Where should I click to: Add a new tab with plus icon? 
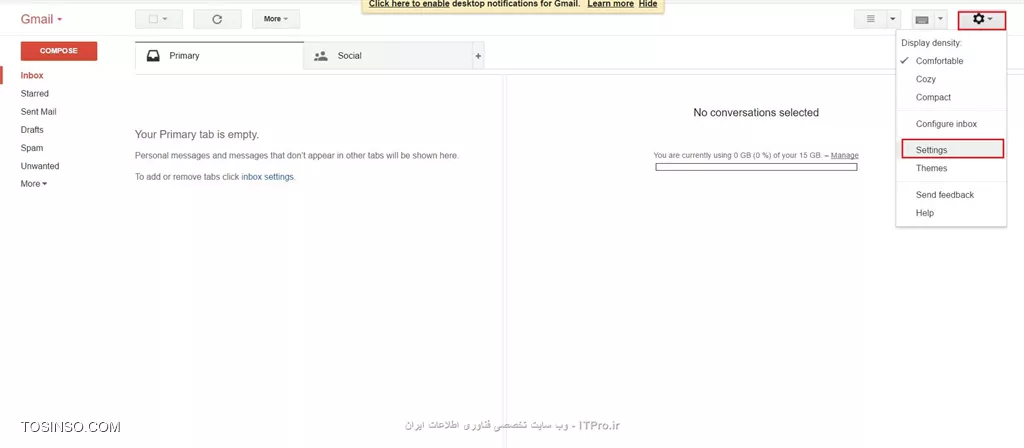(478, 56)
